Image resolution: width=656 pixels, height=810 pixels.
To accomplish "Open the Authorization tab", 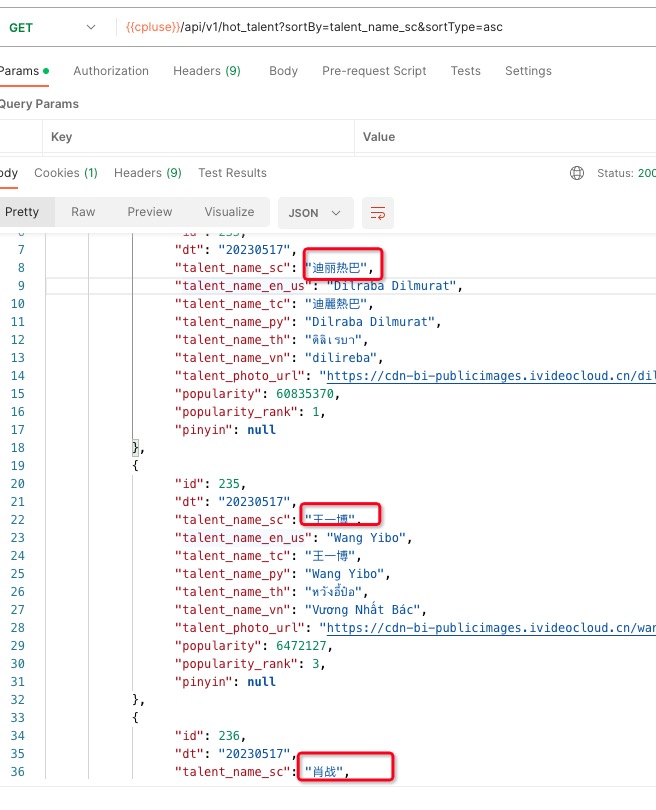I will point(111,71).
